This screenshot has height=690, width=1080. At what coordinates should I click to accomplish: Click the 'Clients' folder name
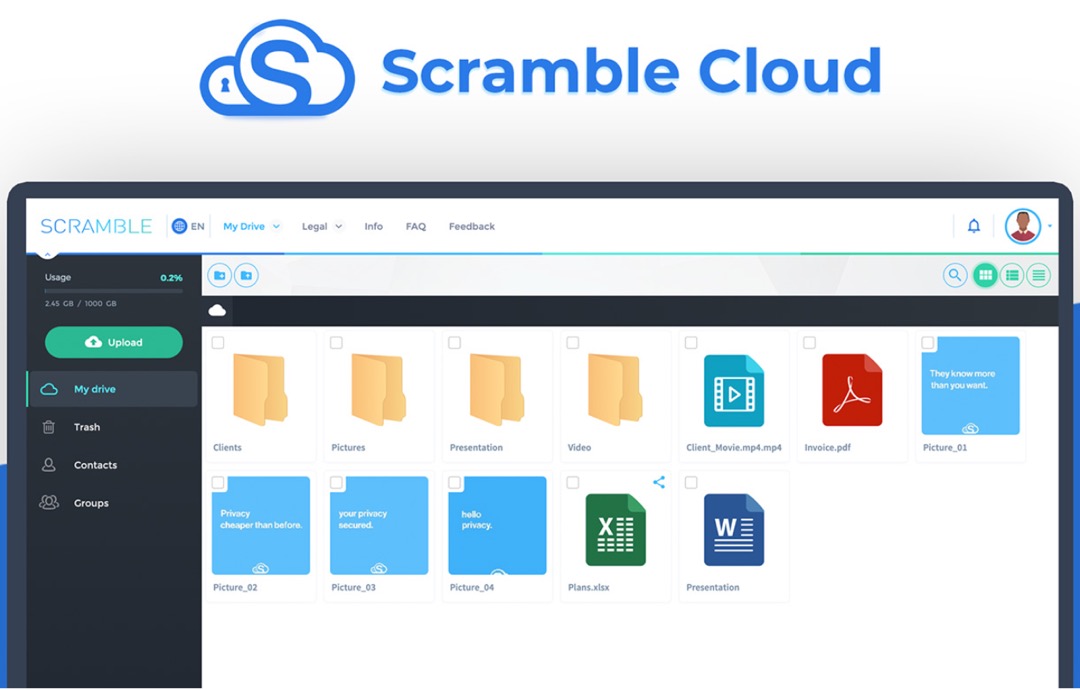pyautogui.click(x=227, y=448)
